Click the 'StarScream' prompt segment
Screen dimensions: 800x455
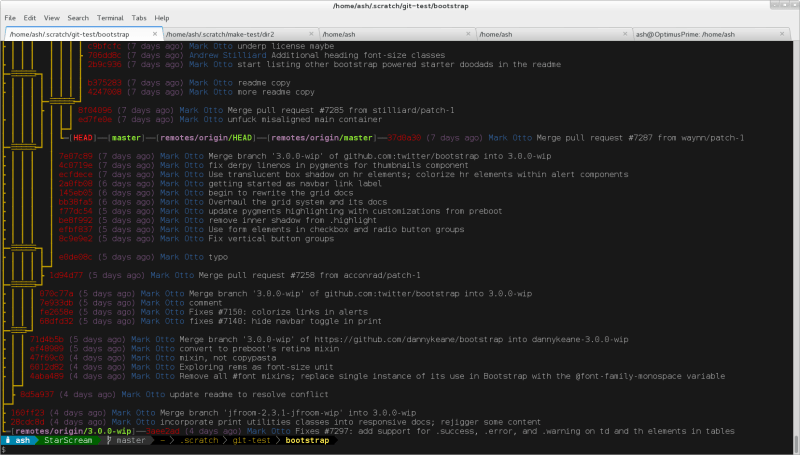(68, 440)
